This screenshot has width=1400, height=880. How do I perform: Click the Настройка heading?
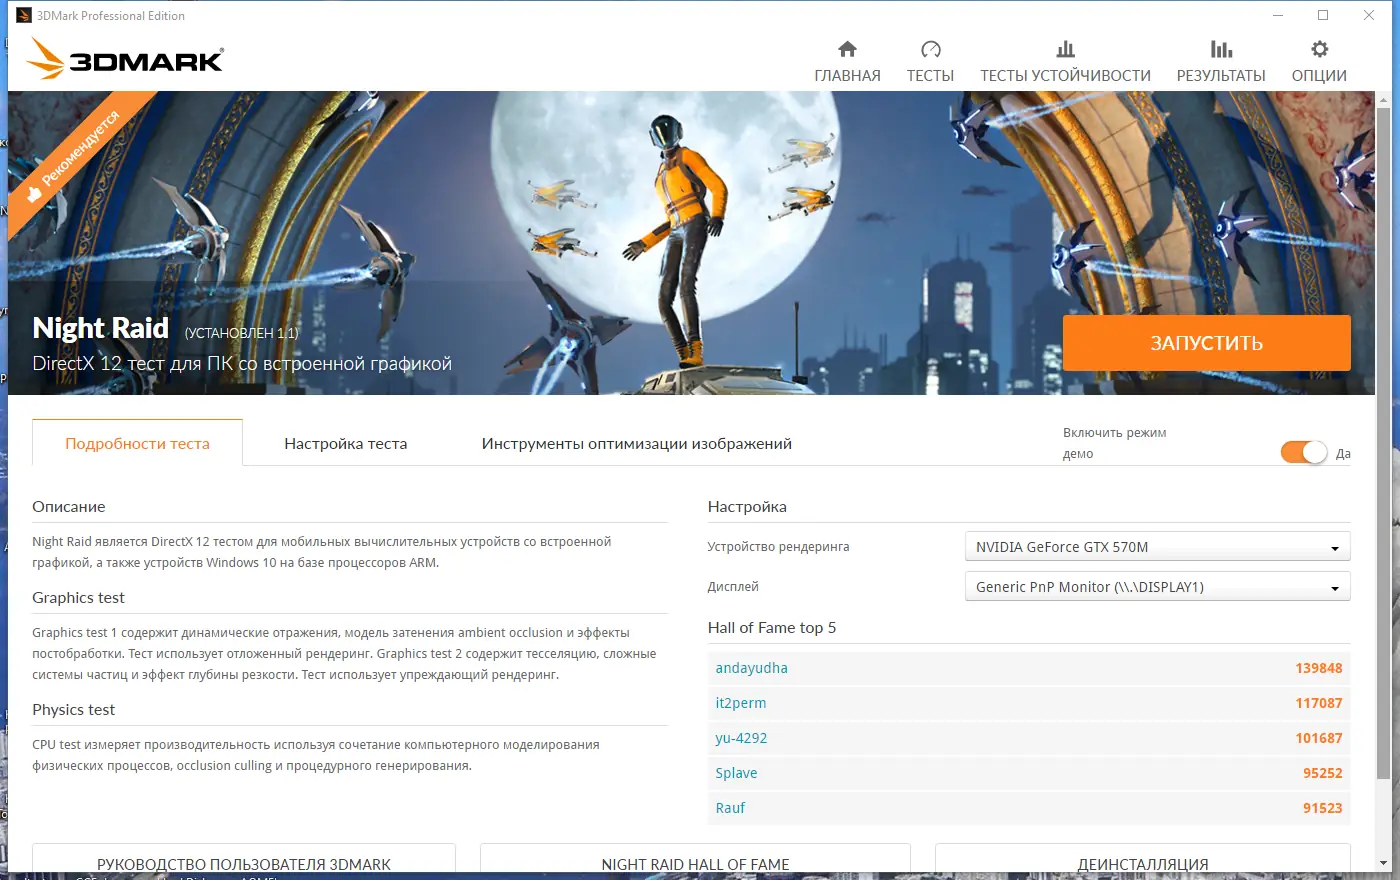click(747, 507)
